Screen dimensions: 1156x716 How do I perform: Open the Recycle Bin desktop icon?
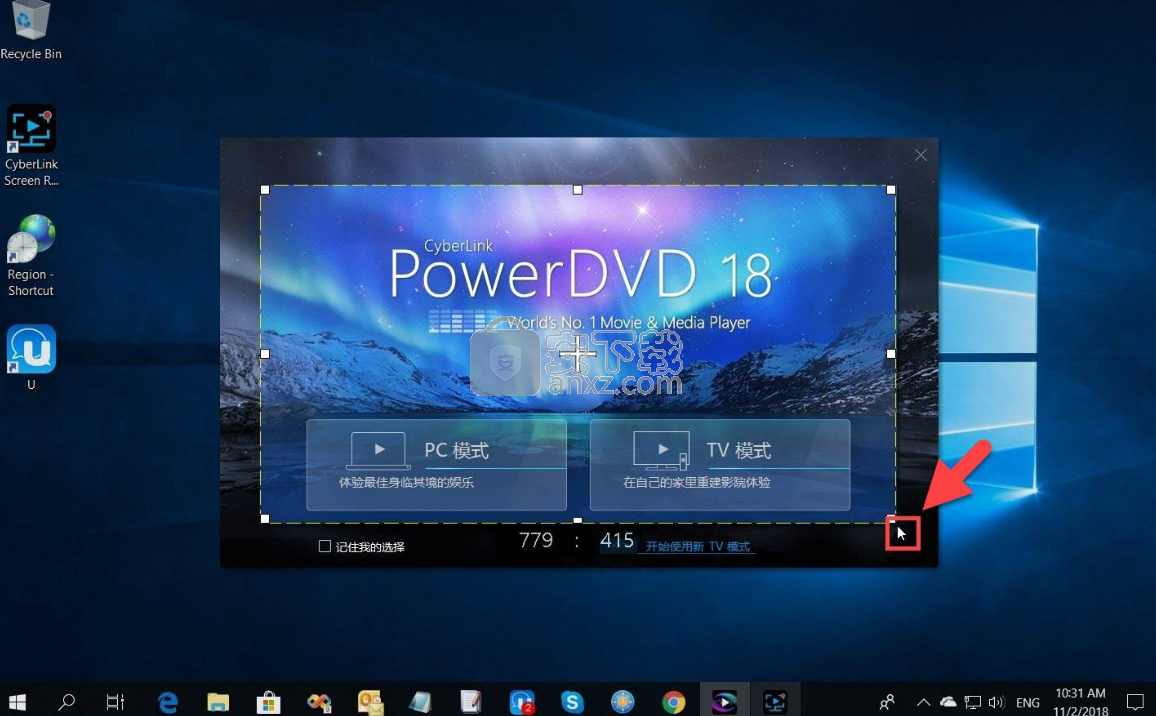coord(31,31)
